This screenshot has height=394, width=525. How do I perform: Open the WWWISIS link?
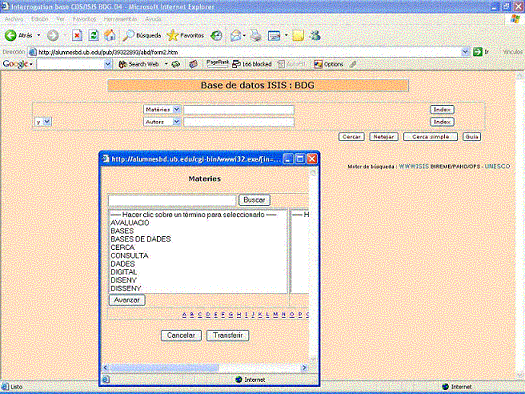[414, 166]
